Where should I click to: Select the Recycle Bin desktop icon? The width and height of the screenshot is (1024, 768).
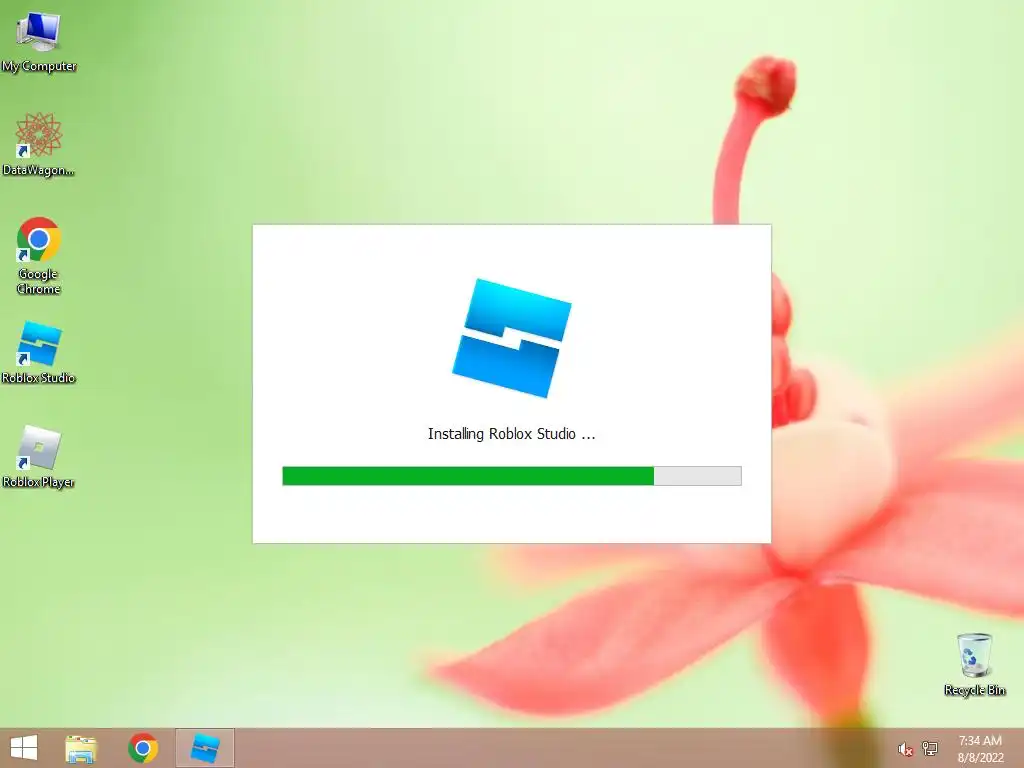pos(974,664)
